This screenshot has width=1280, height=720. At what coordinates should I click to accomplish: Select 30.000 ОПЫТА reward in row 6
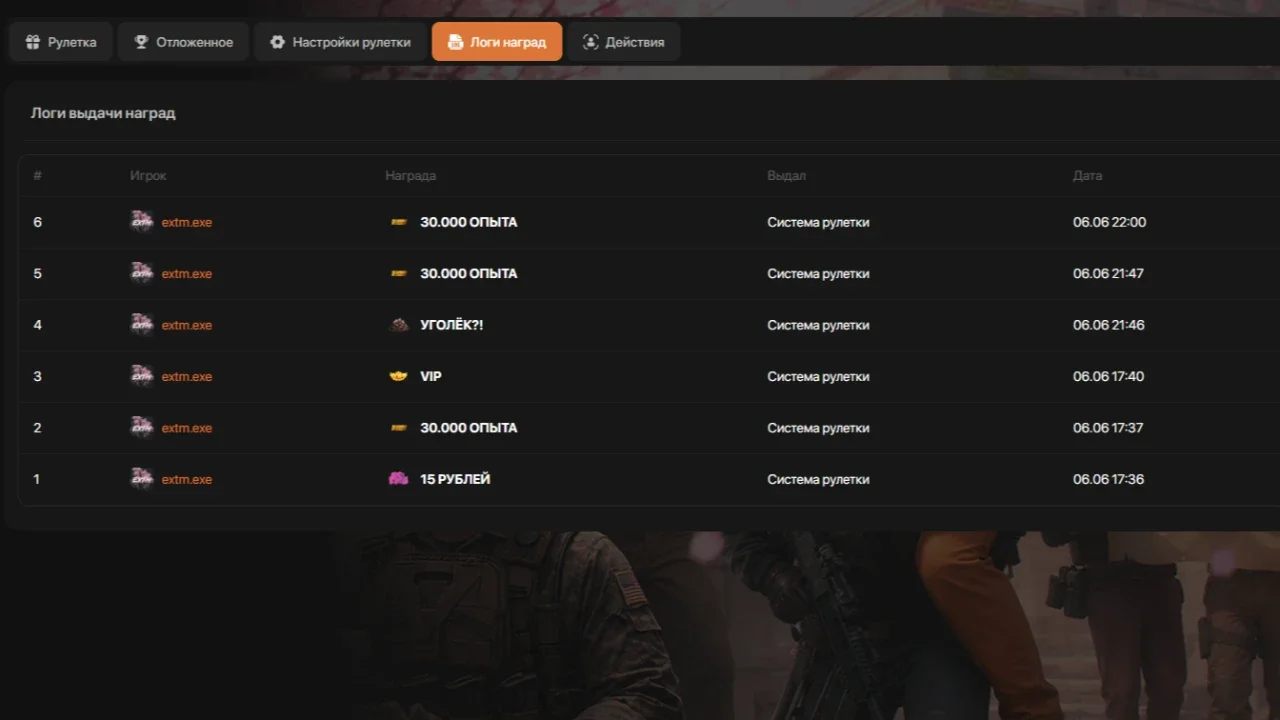[x=469, y=222]
